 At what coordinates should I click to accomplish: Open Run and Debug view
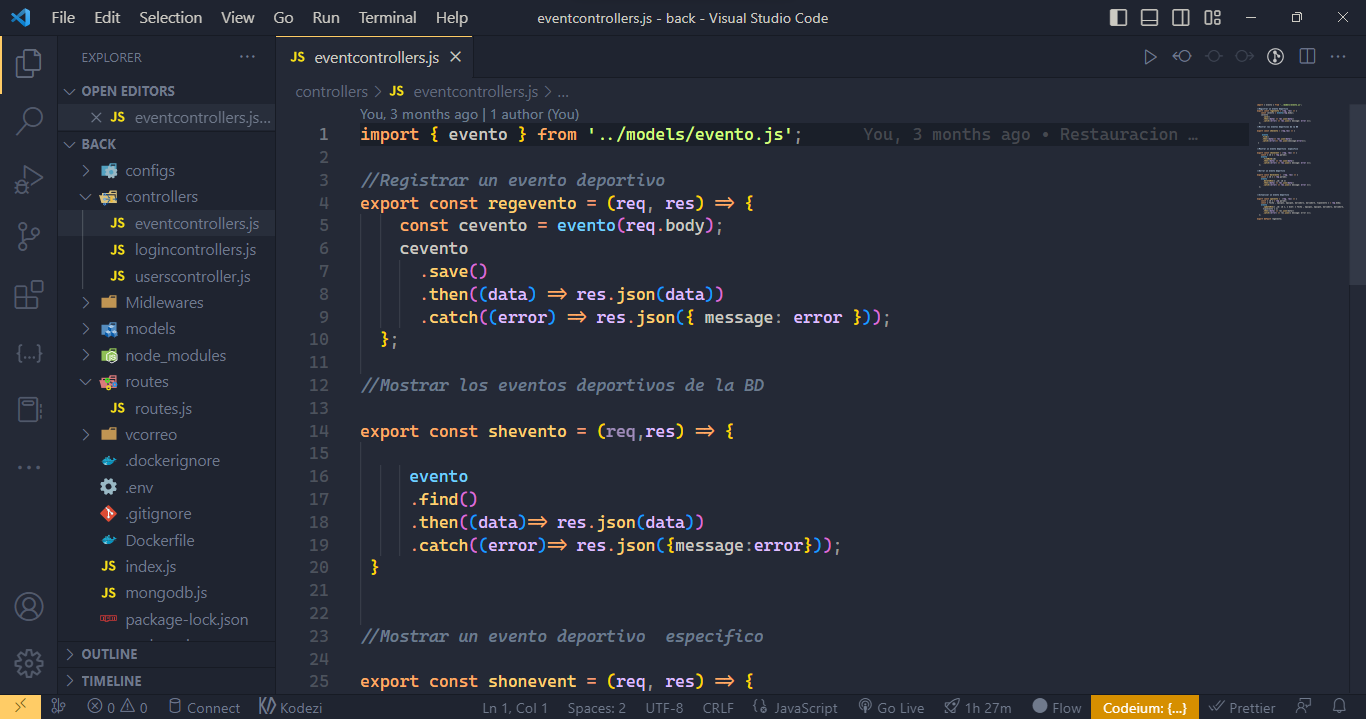pyautogui.click(x=29, y=180)
